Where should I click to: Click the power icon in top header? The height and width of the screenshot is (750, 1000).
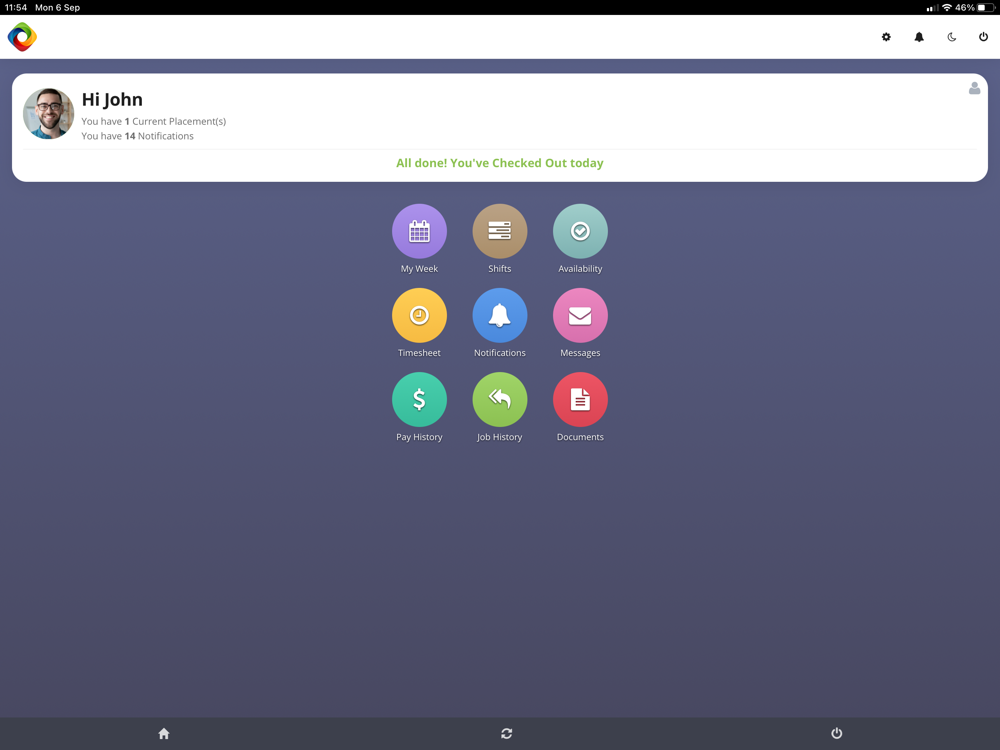[x=983, y=37]
